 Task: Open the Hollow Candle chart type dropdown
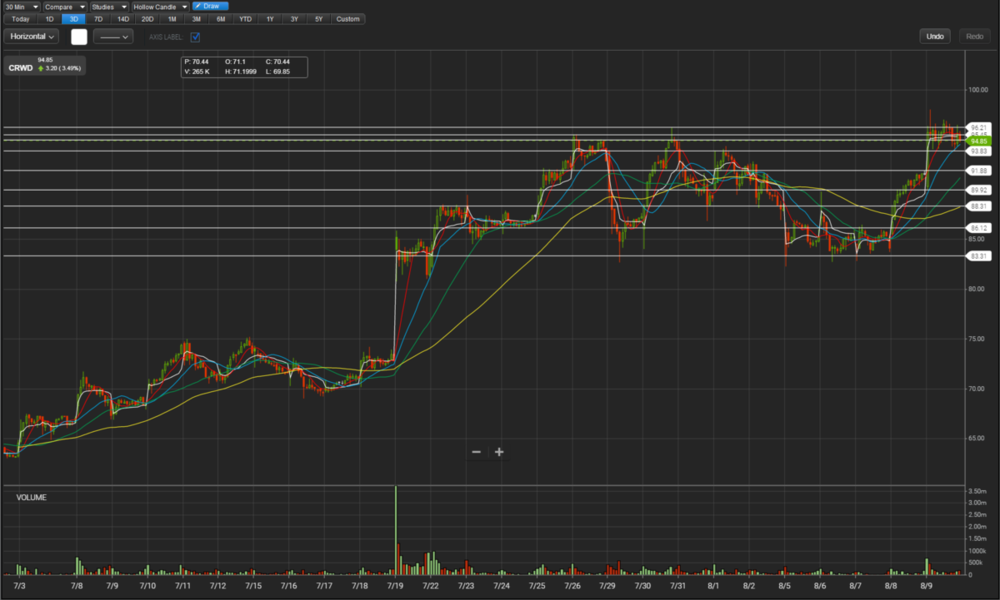click(x=160, y=6)
